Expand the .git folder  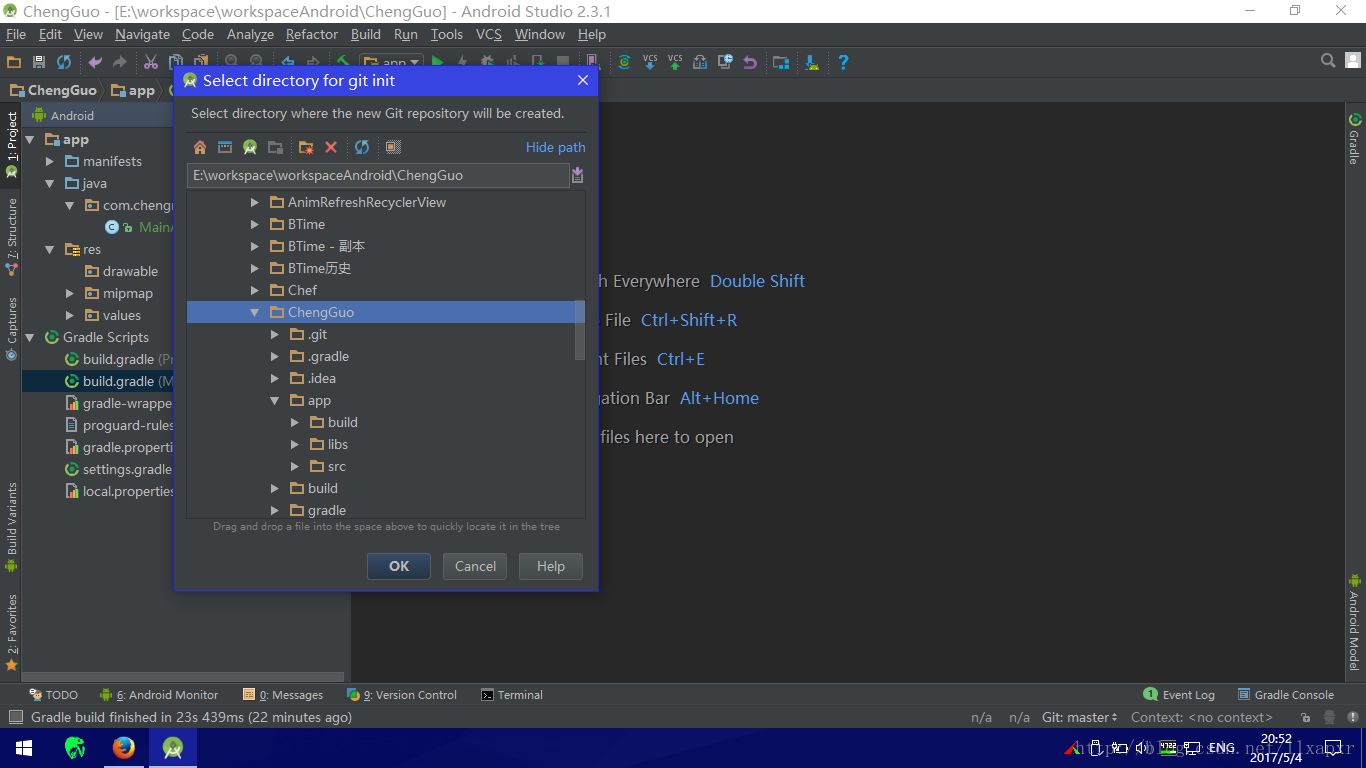point(275,334)
